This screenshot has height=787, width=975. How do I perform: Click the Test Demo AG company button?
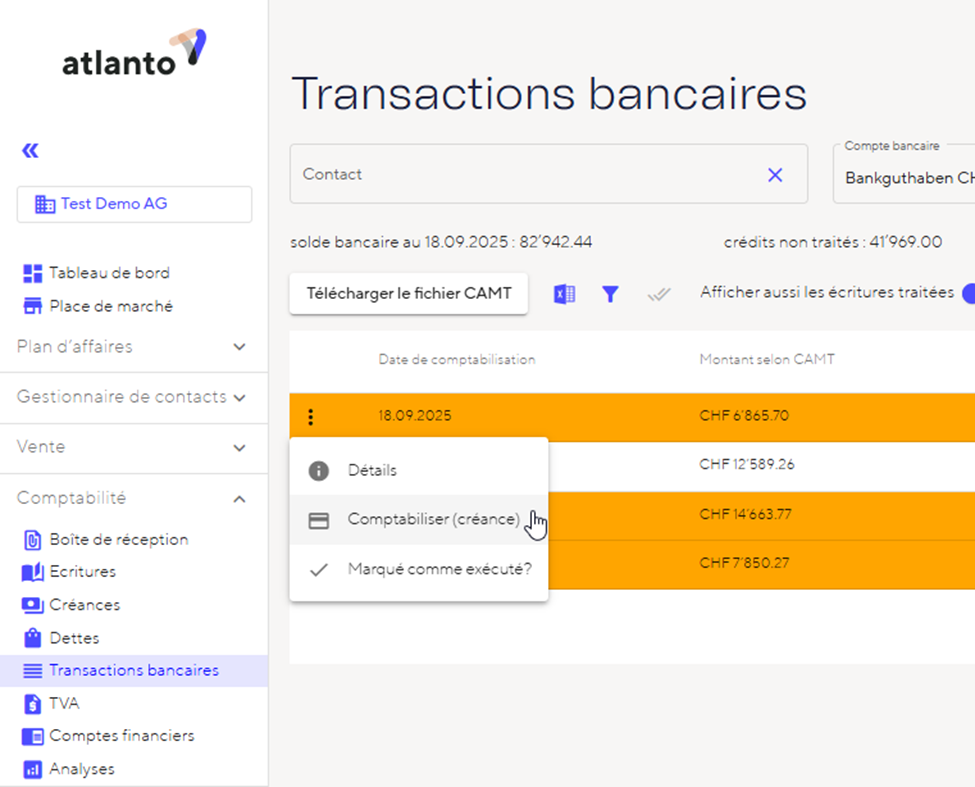tap(134, 204)
